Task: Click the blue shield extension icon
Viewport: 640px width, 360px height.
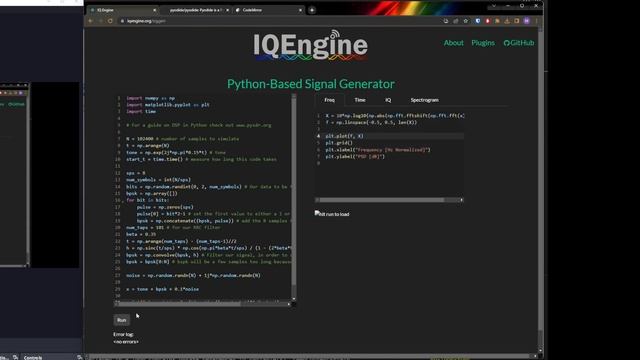Action: tap(478, 21)
